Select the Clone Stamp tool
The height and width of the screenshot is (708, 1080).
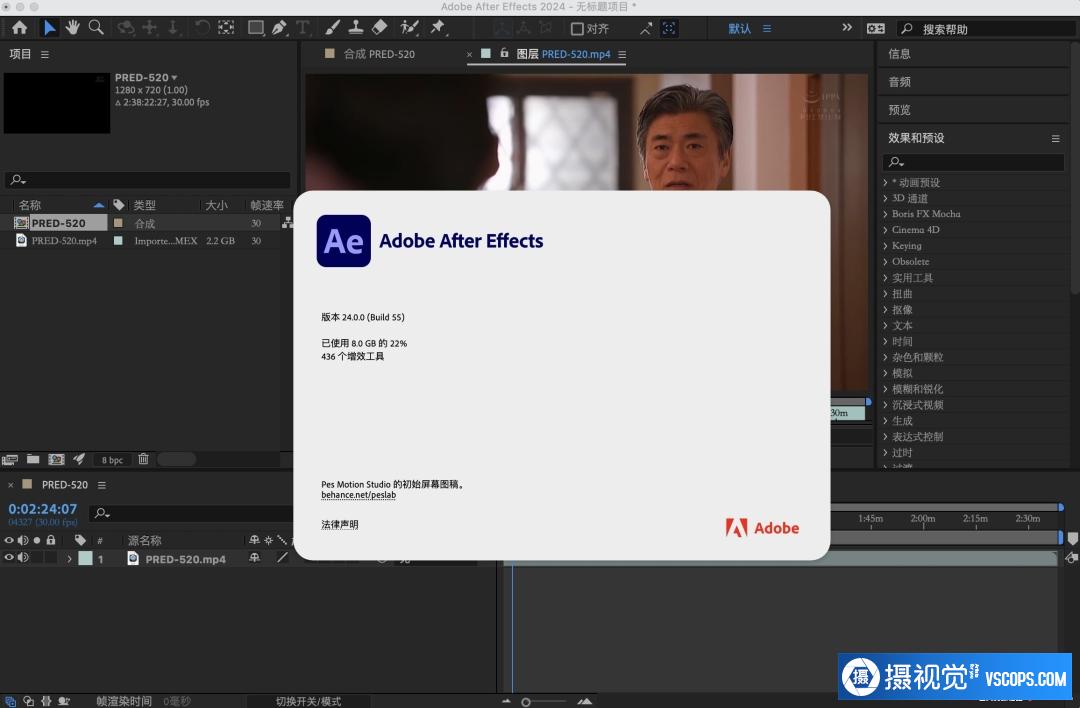[355, 28]
